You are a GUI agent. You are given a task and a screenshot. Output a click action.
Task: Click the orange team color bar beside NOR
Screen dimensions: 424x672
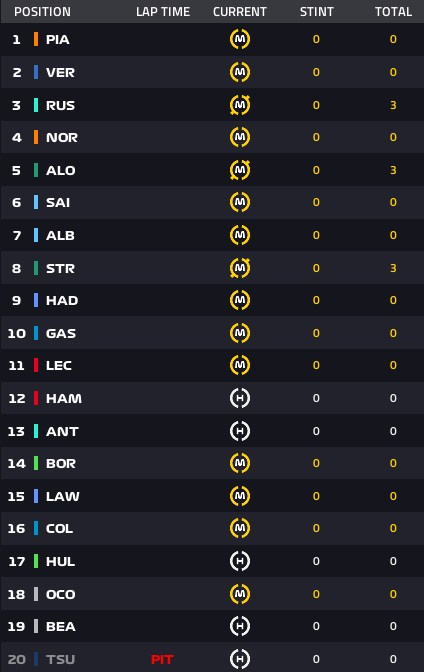coord(36,137)
